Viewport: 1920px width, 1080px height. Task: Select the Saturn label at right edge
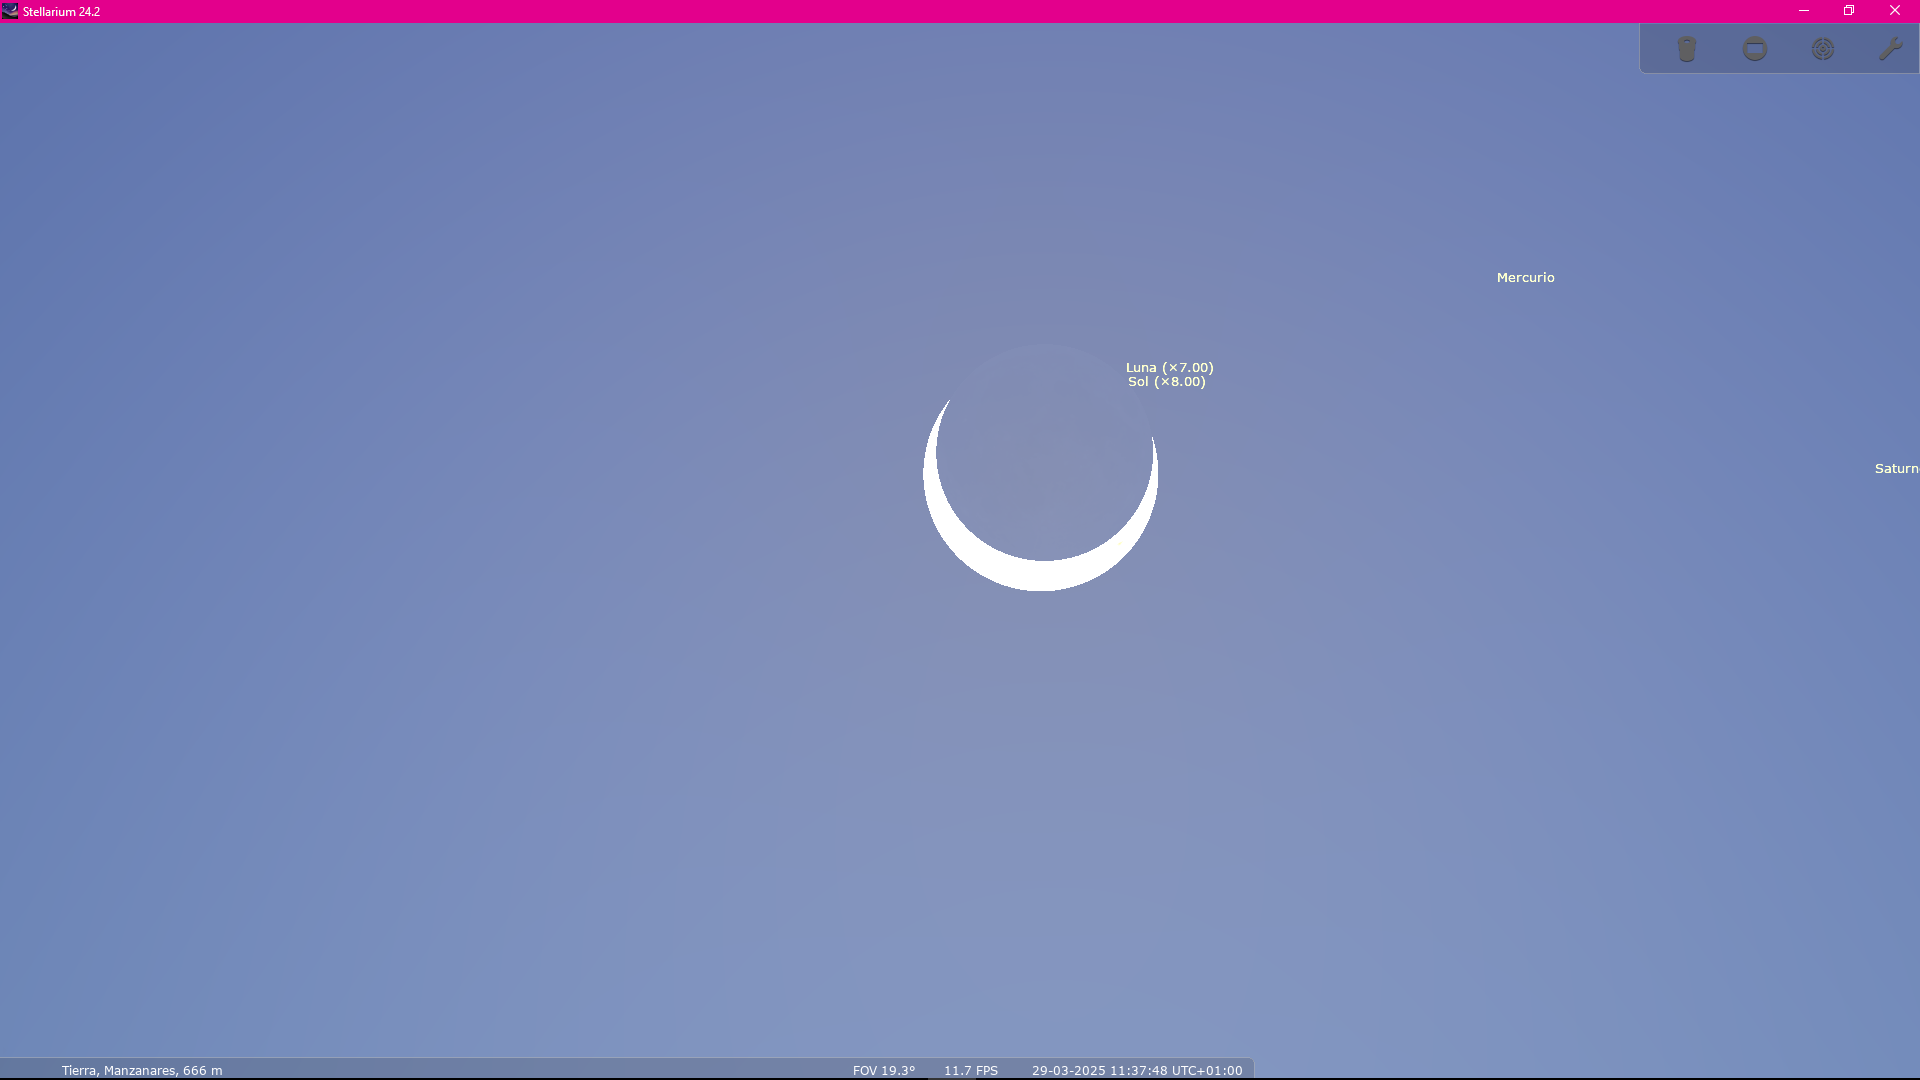[x=1896, y=469]
